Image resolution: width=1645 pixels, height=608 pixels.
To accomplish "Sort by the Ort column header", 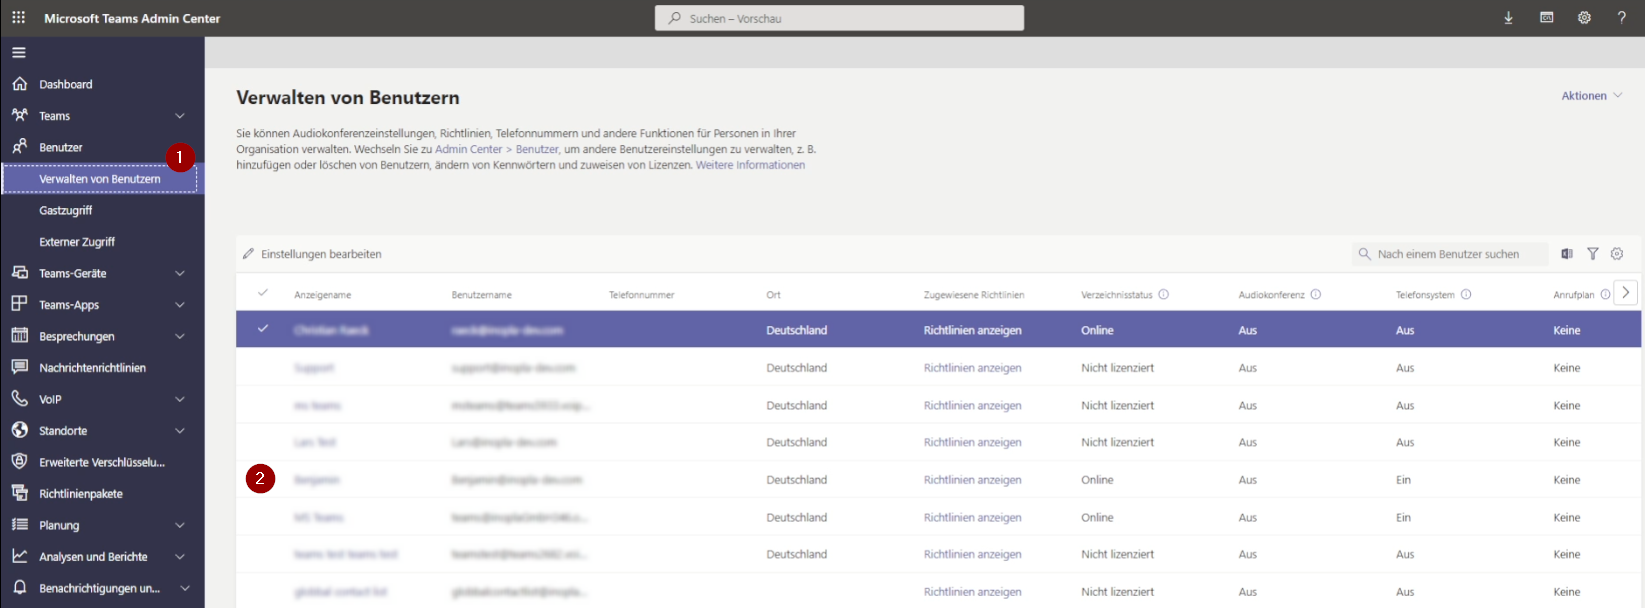I will click(x=774, y=295).
